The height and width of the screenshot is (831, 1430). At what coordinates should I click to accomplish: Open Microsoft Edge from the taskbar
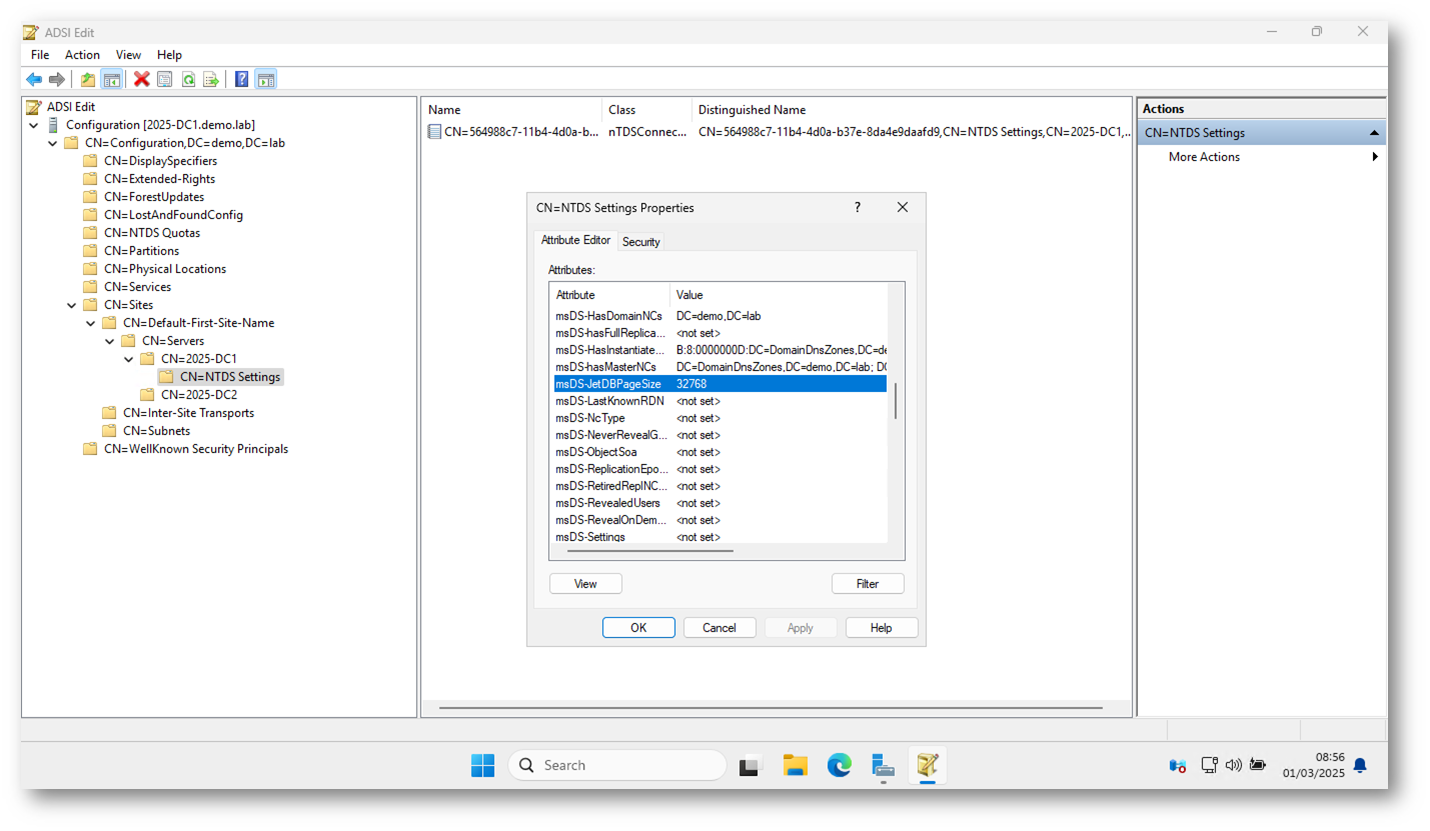(x=839, y=766)
